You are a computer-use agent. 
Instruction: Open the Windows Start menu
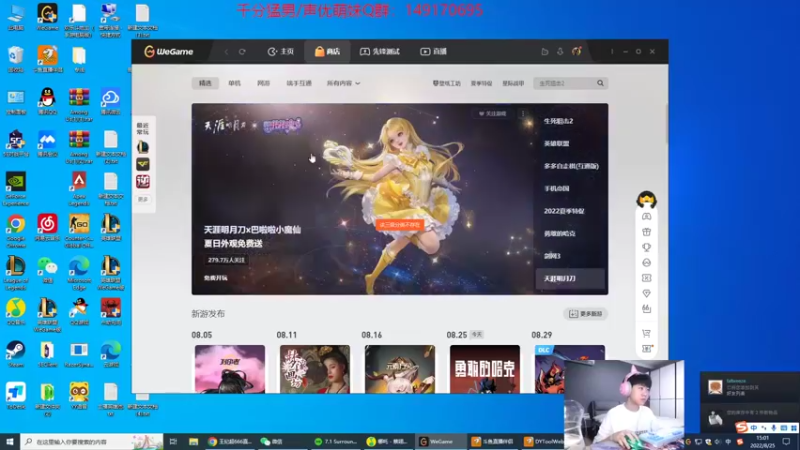point(10,441)
